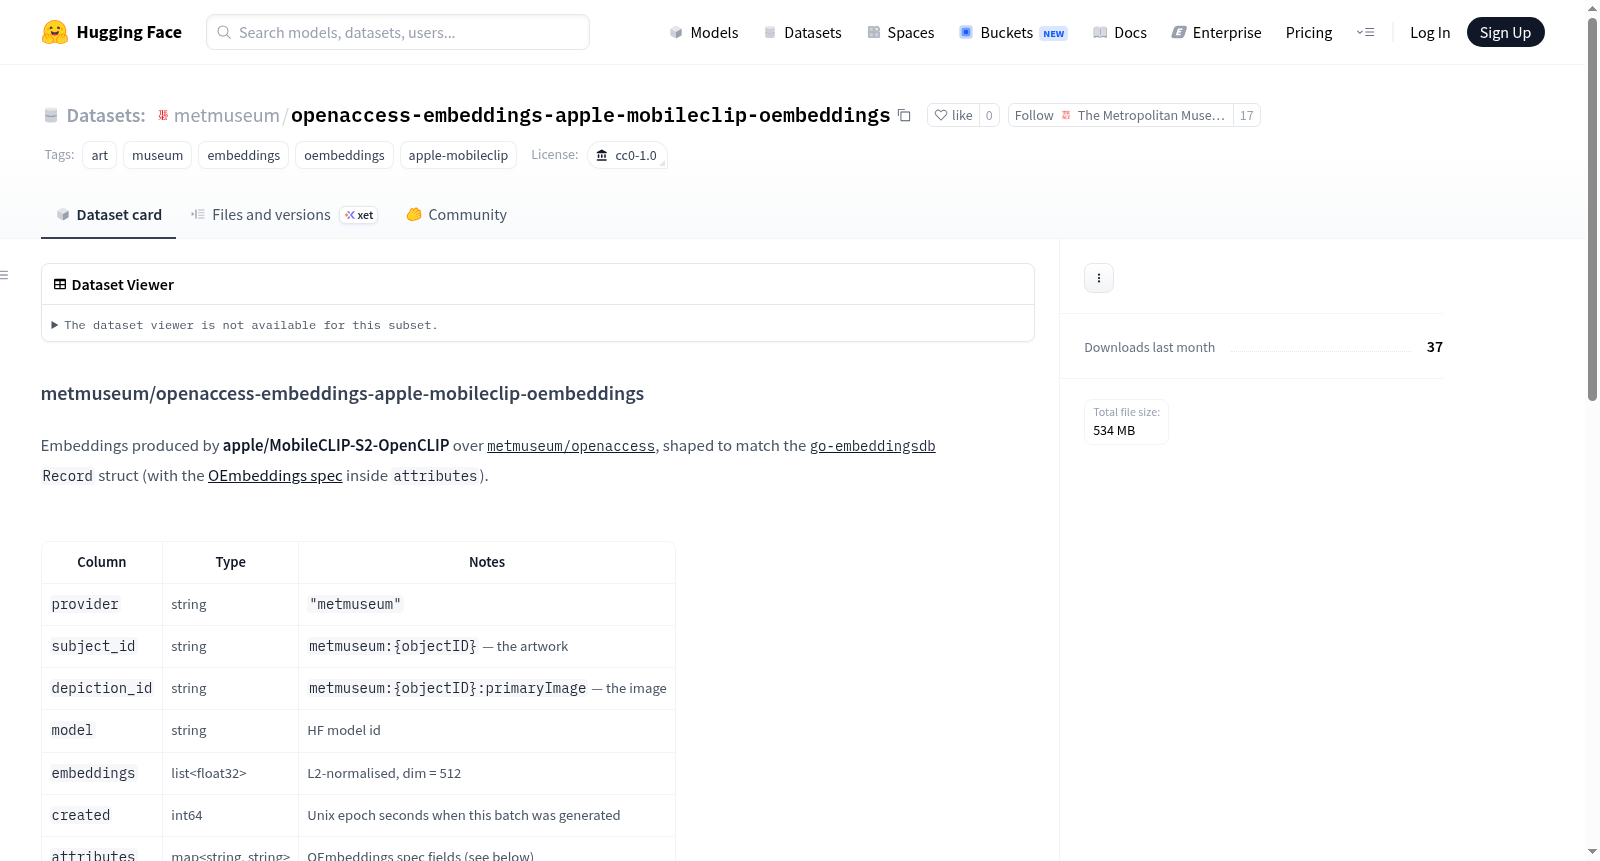Click the cc0-1.0 license tag

pos(627,155)
